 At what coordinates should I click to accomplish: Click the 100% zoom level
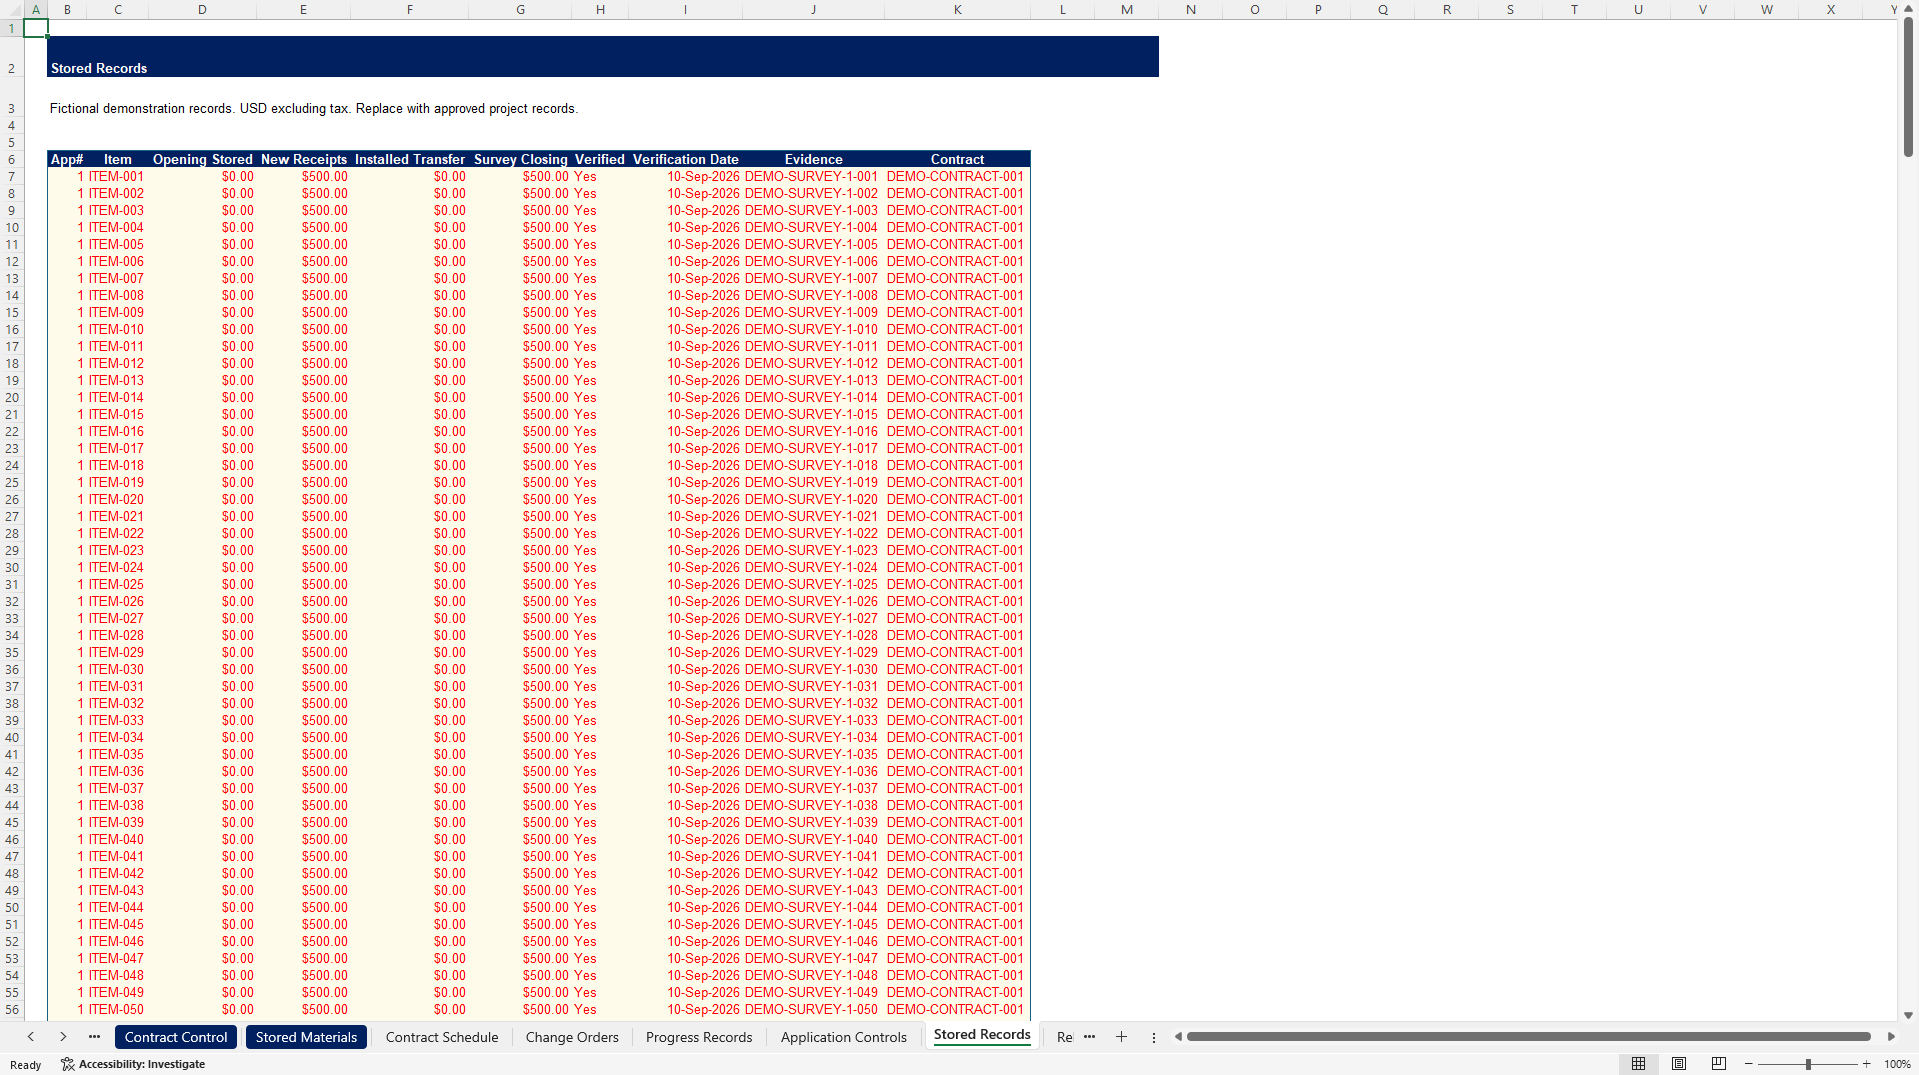1897,1064
